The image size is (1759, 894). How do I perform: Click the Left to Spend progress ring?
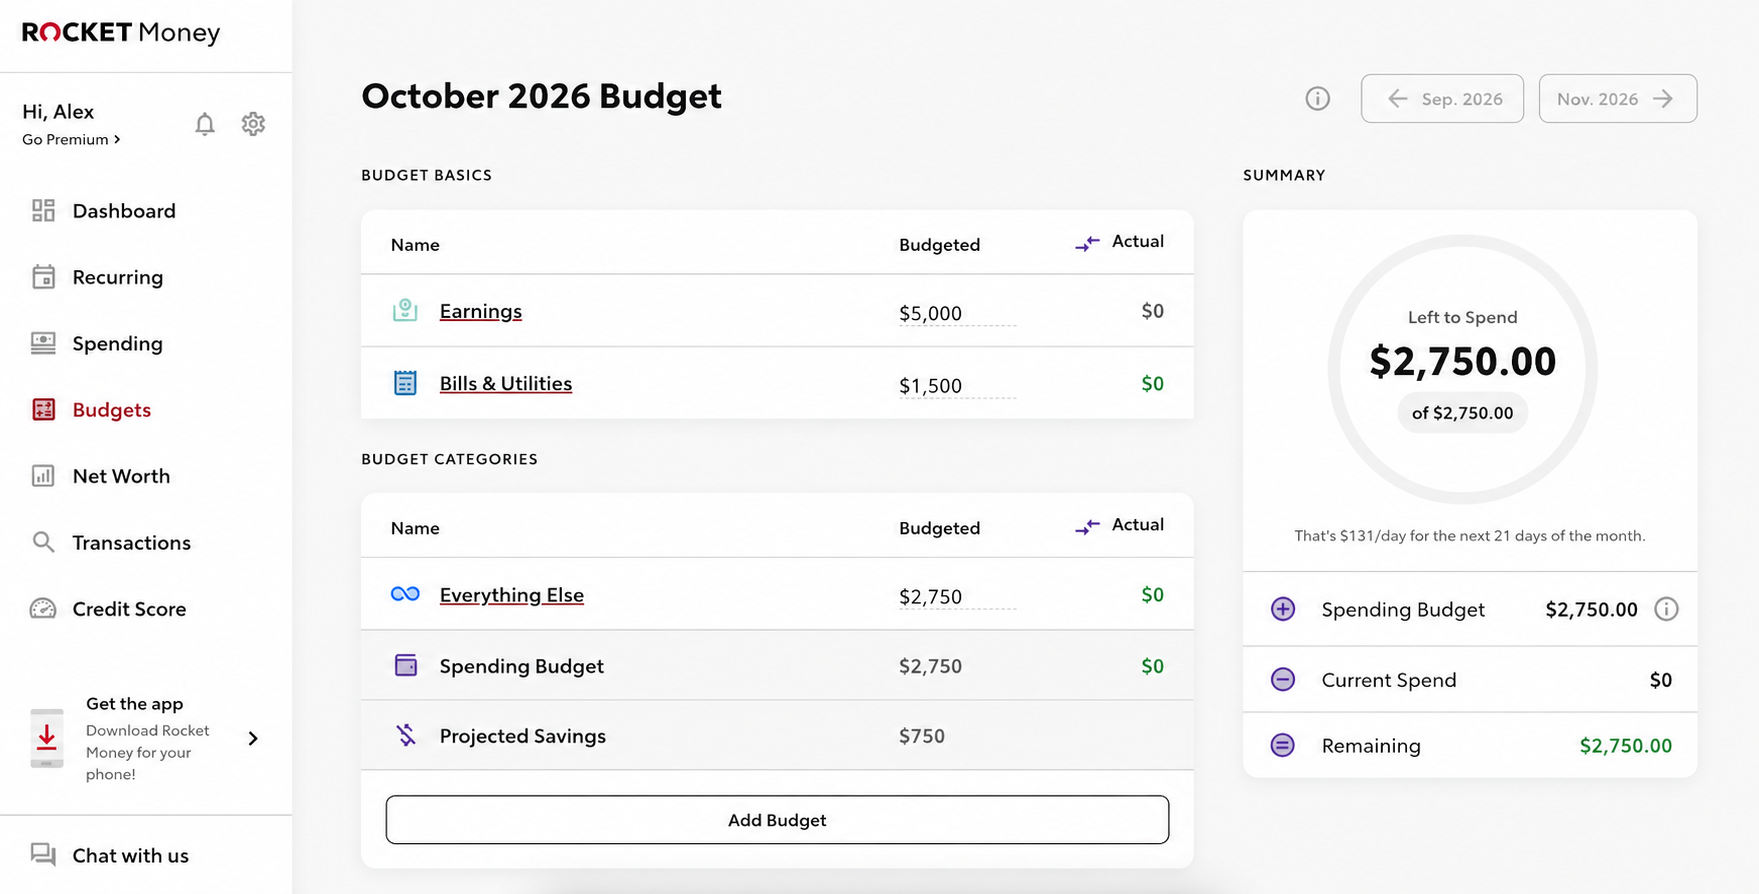point(1462,369)
